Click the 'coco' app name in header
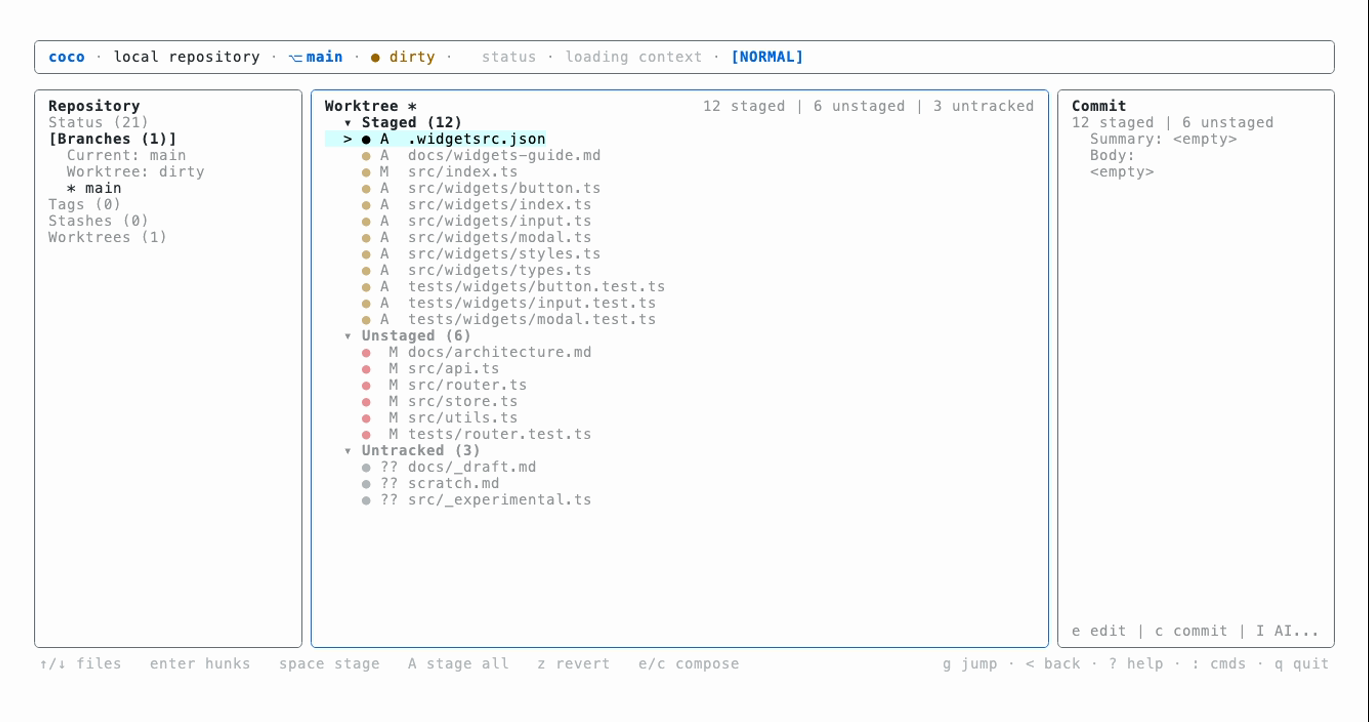This screenshot has height=722, width=1369. click(x=66, y=57)
